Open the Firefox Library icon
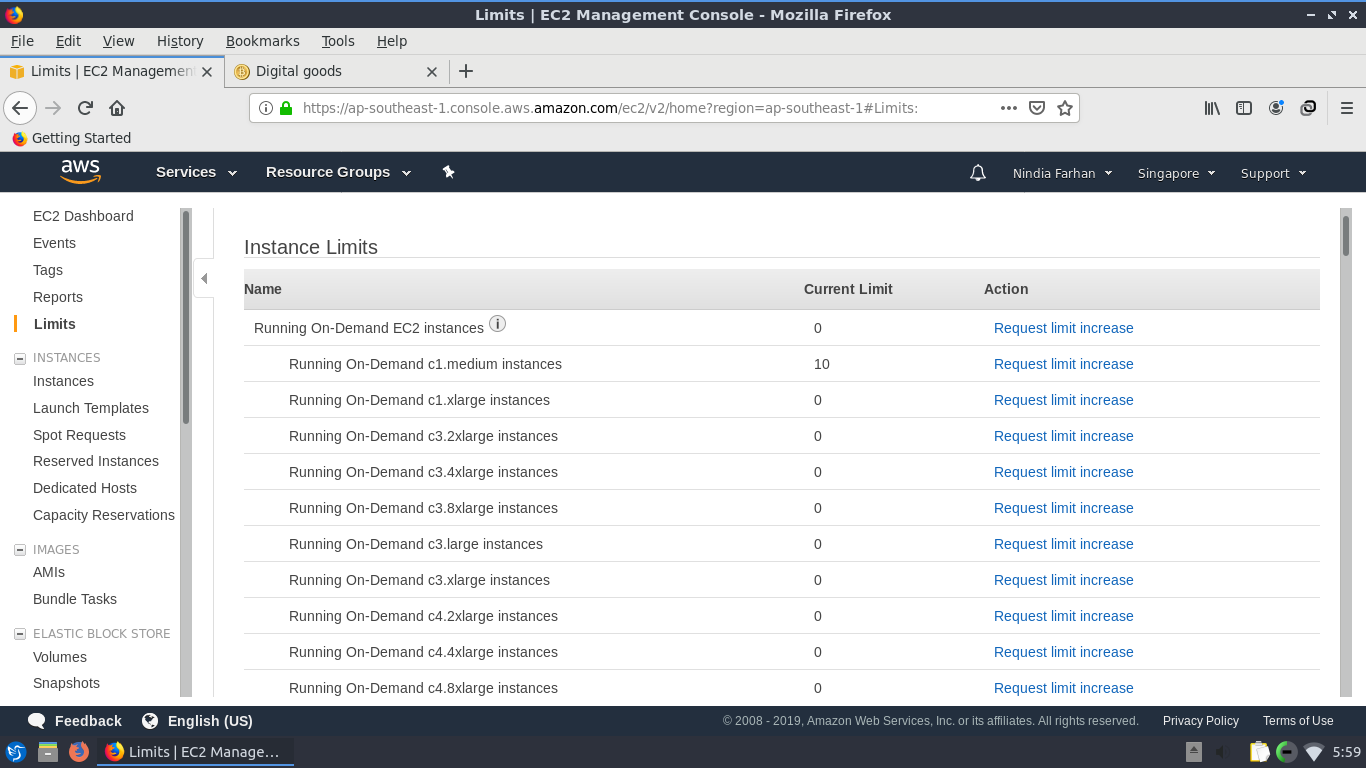The image size is (1366, 768). [1212, 108]
